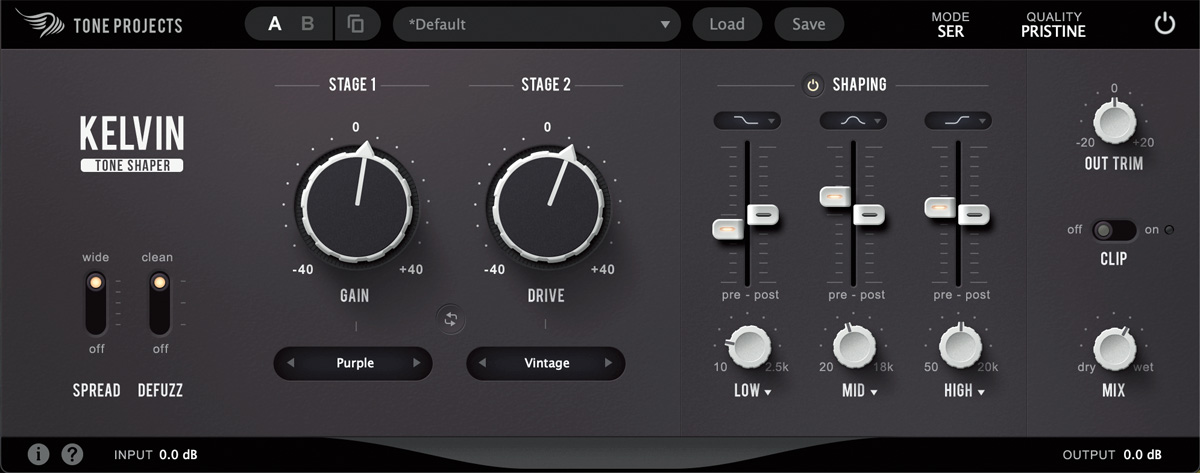Click the MID frequency knob

[853, 347]
